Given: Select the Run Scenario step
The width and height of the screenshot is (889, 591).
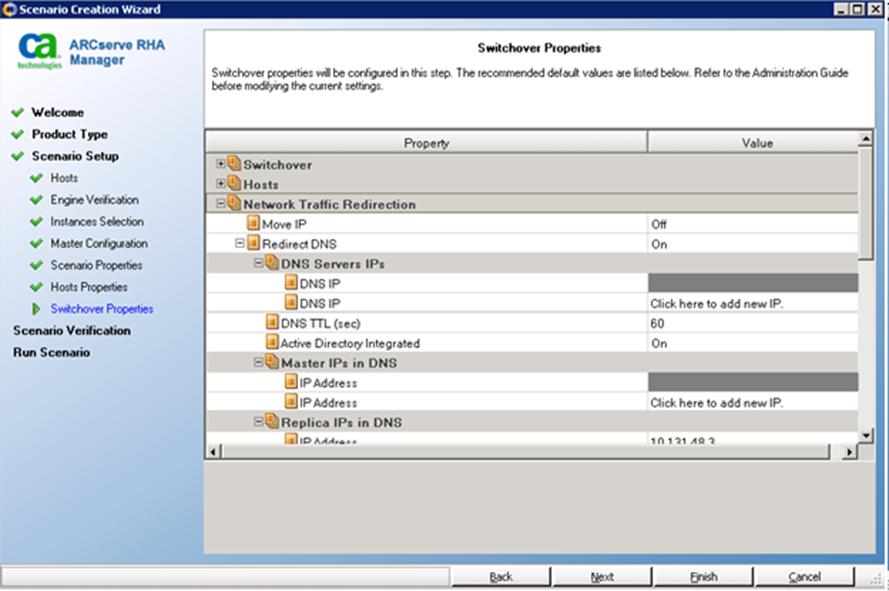Looking at the screenshot, I should point(52,352).
